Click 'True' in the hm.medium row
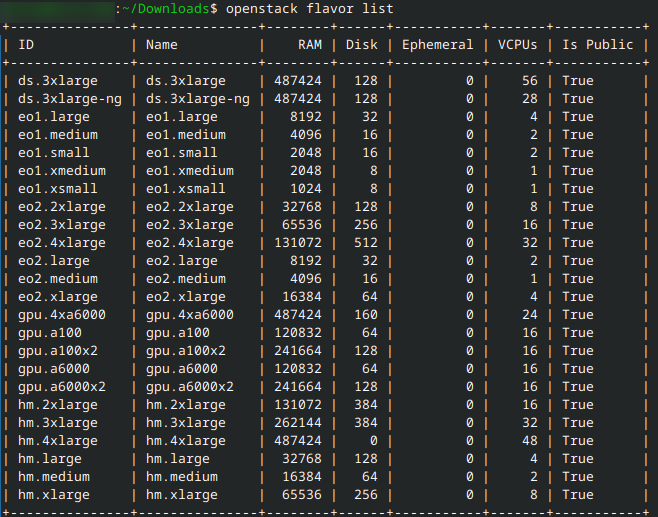 pos(578,477)
